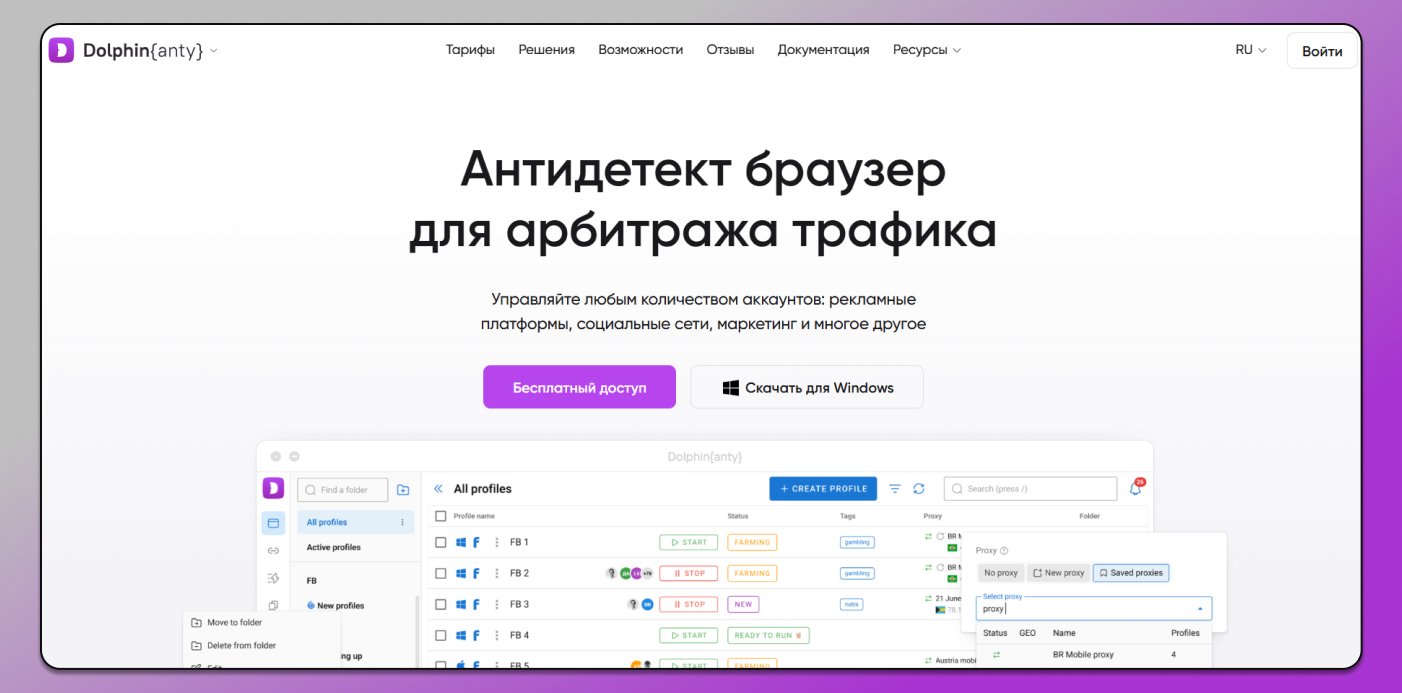Toggle select-all checkbox next to Profile name
Viewport: 1402px width, 693px height.
441,516
